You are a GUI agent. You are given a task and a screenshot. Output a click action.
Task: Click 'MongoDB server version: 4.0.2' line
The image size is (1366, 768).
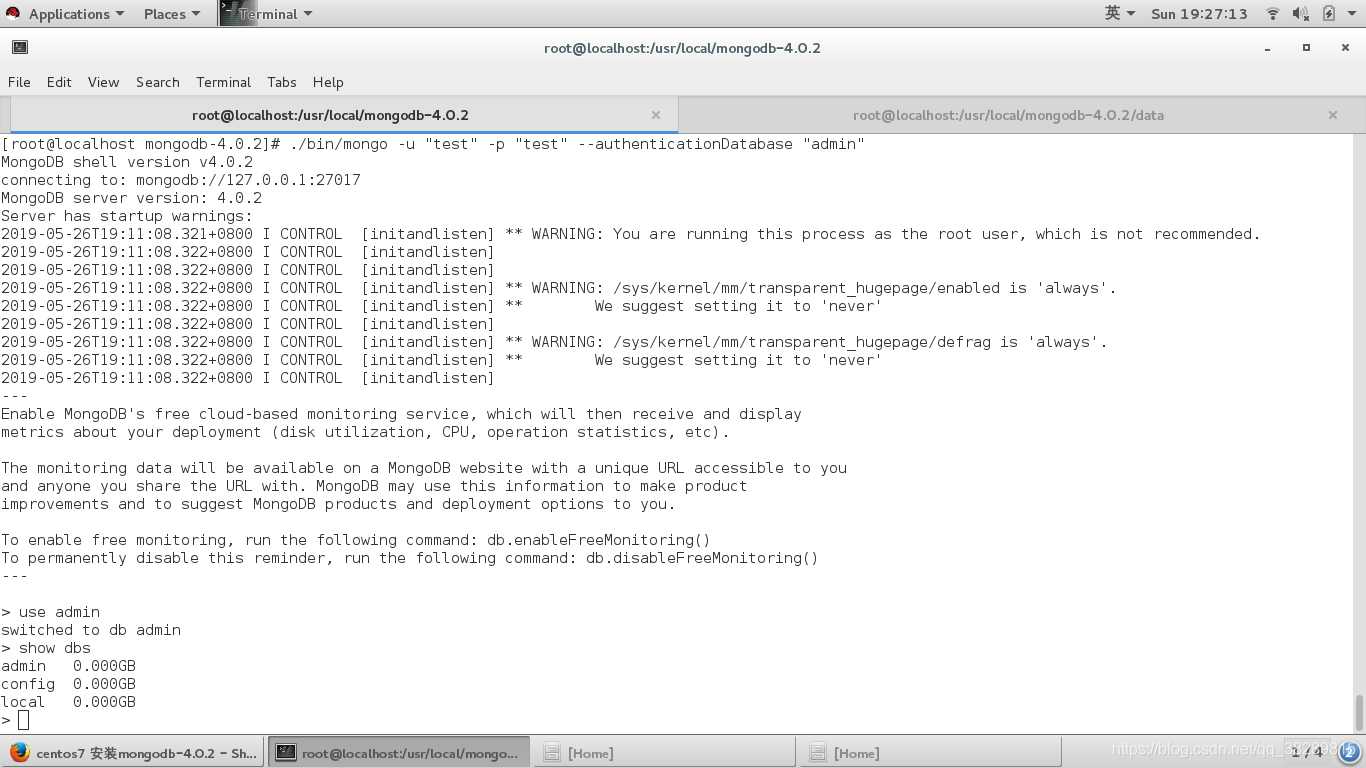click(x=131, y=198)
